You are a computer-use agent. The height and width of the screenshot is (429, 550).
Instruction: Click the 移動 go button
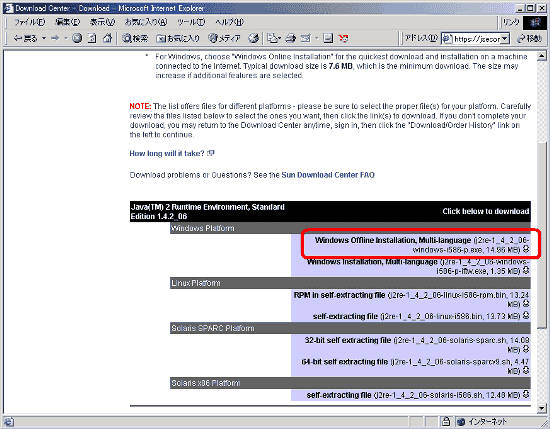(x=529, y=39)
